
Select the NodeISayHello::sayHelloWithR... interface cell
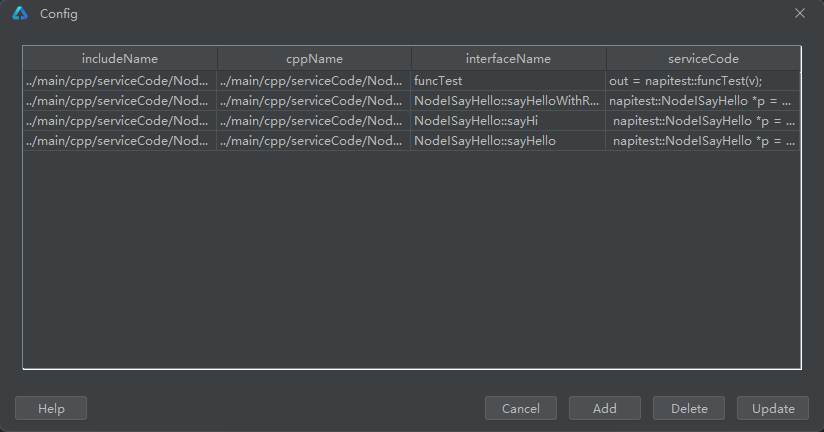[x=508, y=101]
